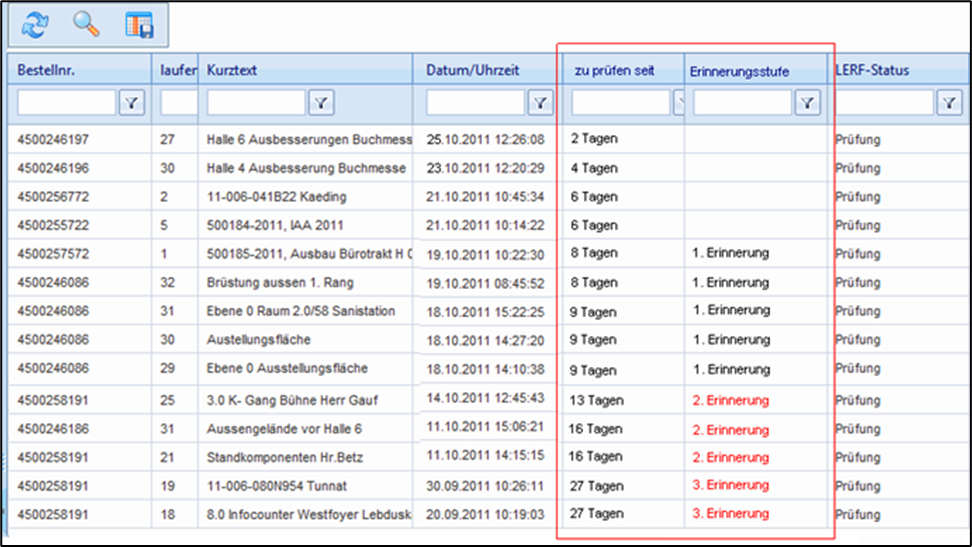Click the 'zu prüfen seit' filter field
Viewport: 972px width, 547px height.
(620, 102)
